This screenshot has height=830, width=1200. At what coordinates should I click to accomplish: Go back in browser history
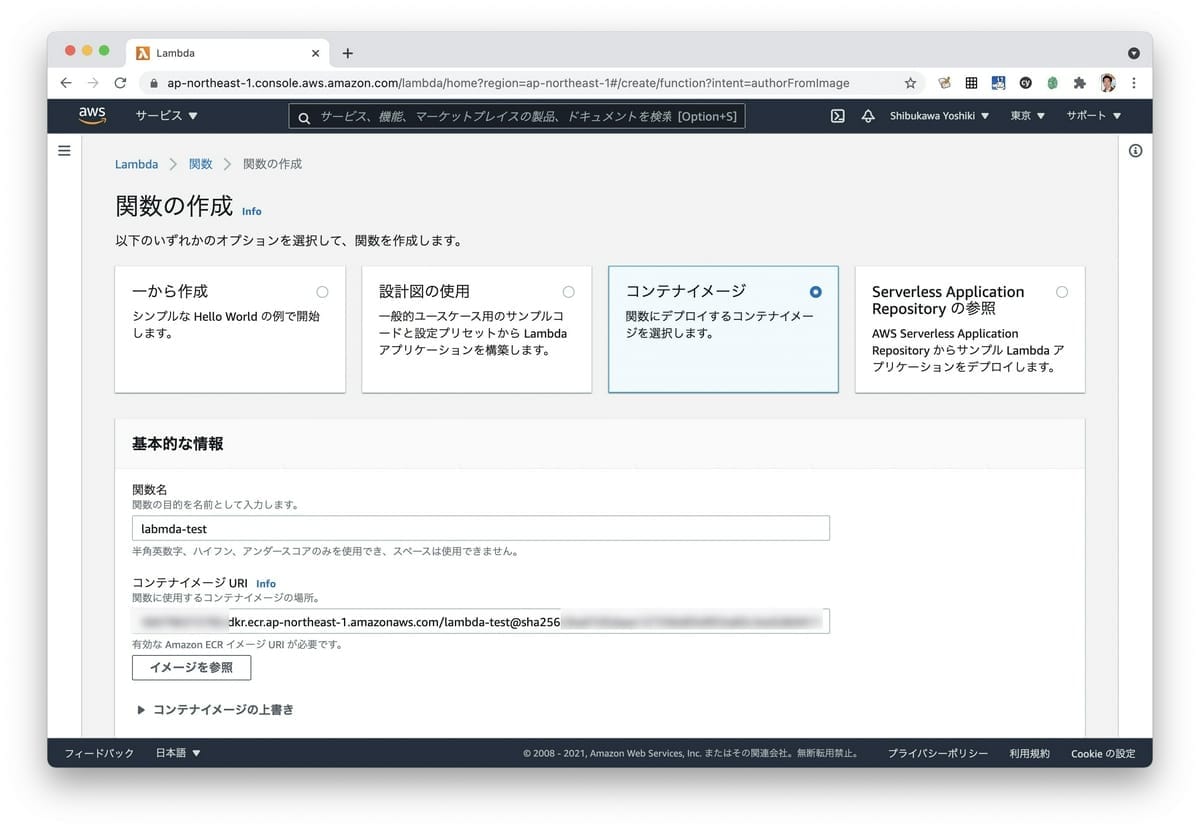point(66,83)
